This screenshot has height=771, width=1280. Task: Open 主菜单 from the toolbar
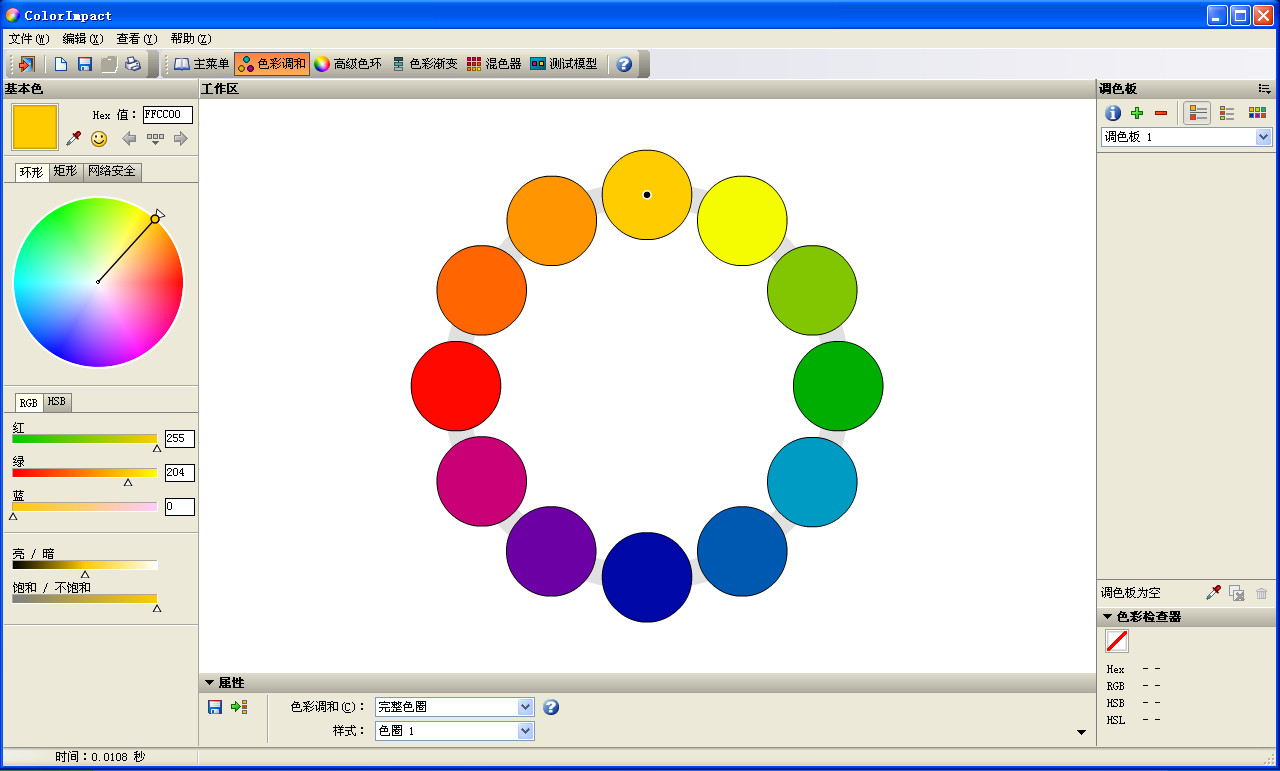tap(201, 64)
